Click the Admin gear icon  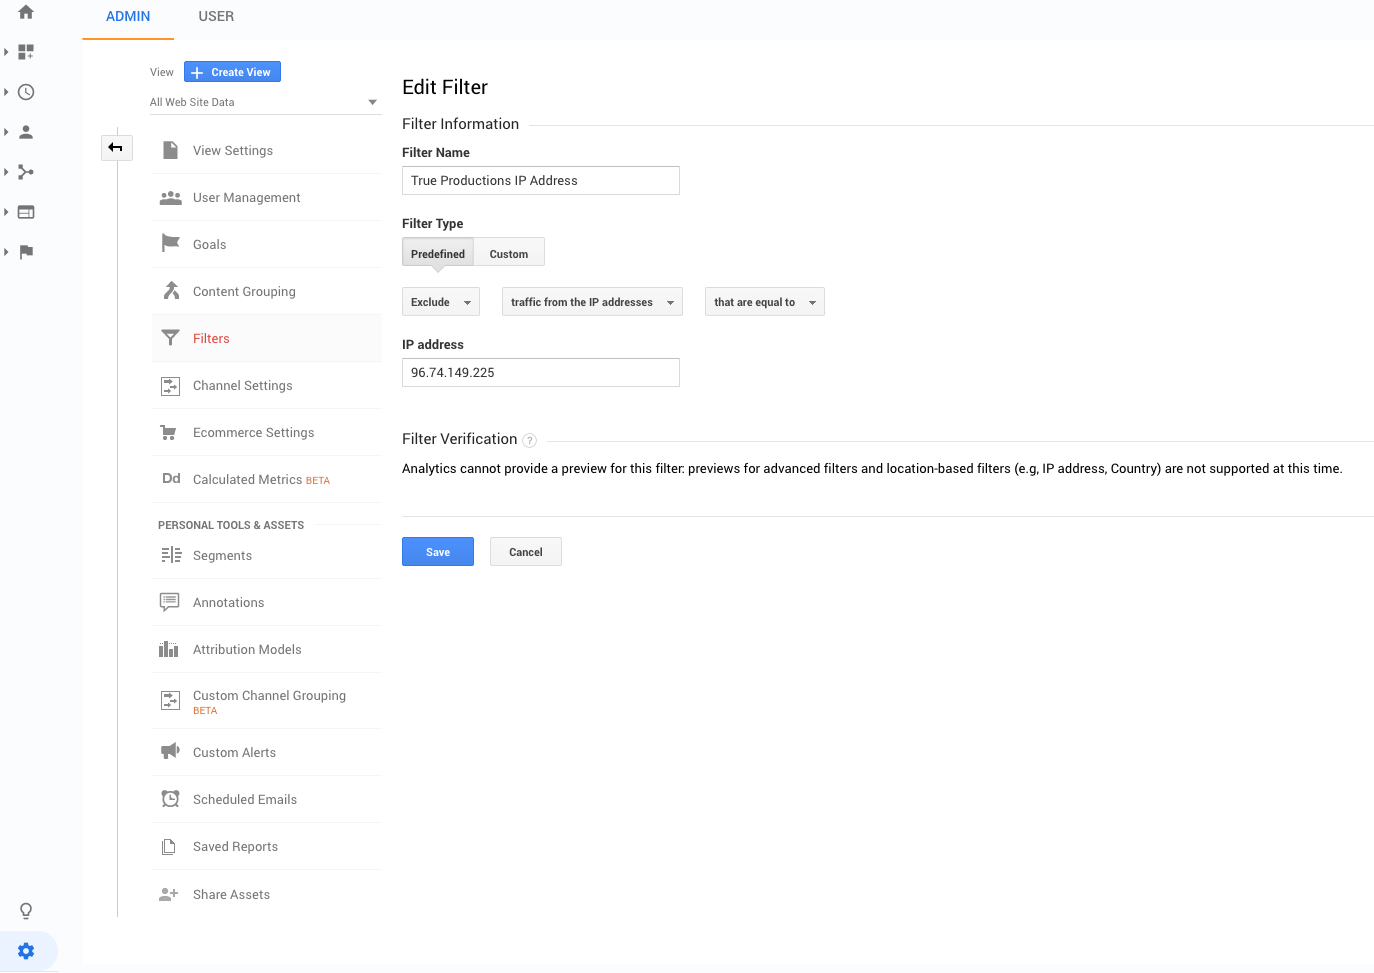tap(26, 951)
